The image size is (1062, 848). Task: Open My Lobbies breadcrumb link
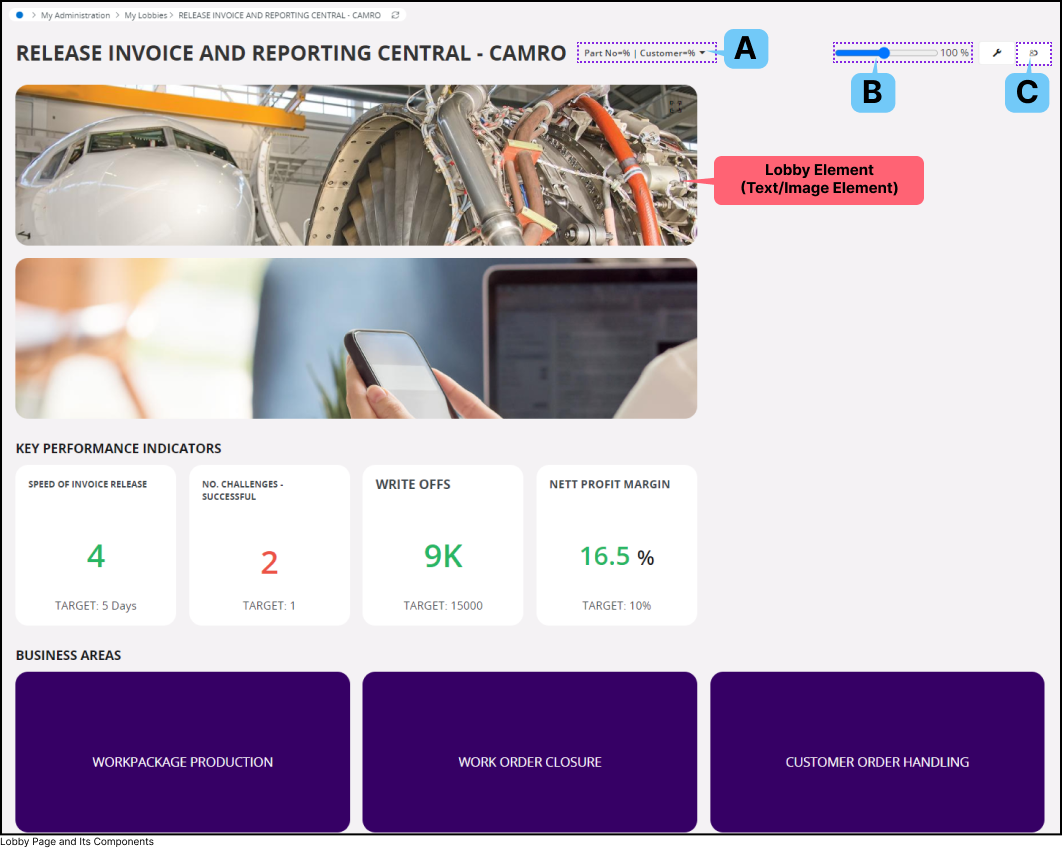[x=146, y=15]
